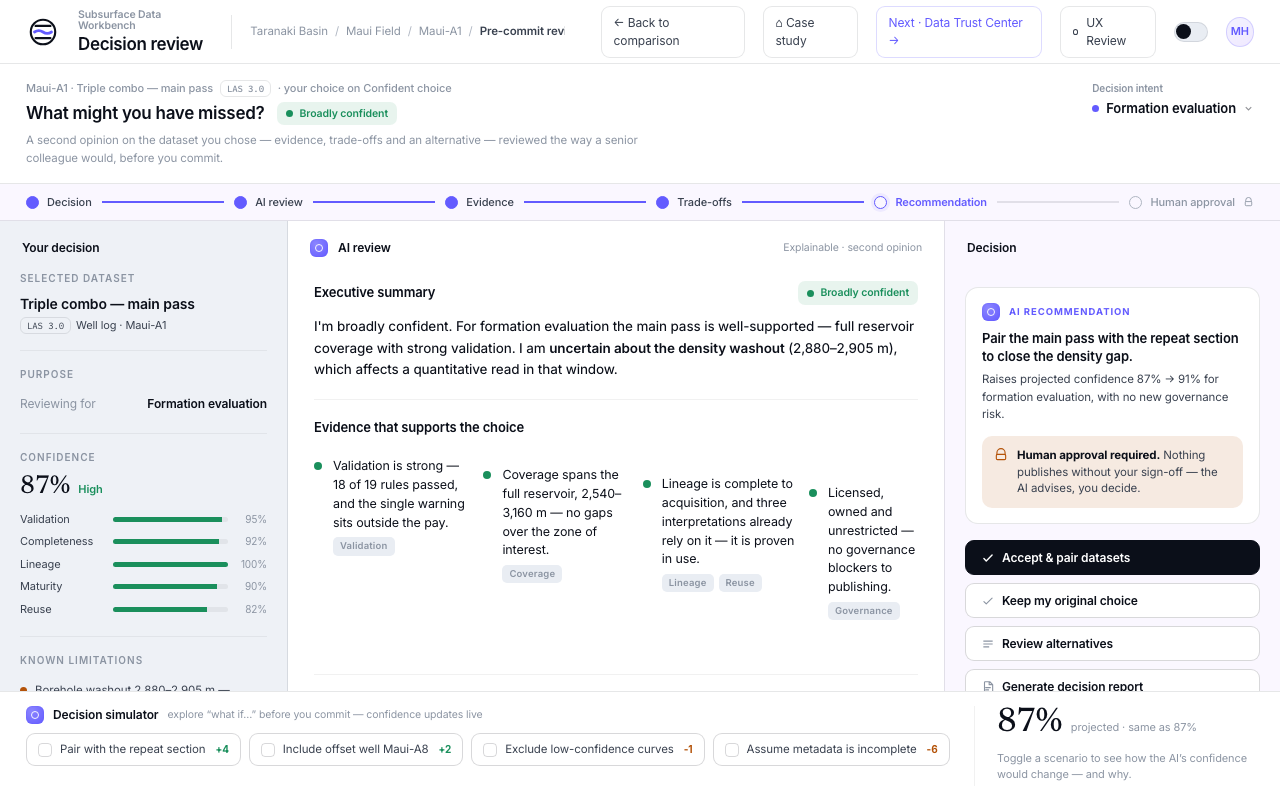Click the Lineage evidence tag
This screenshot has height=800, width=1280.
point(688,583)
